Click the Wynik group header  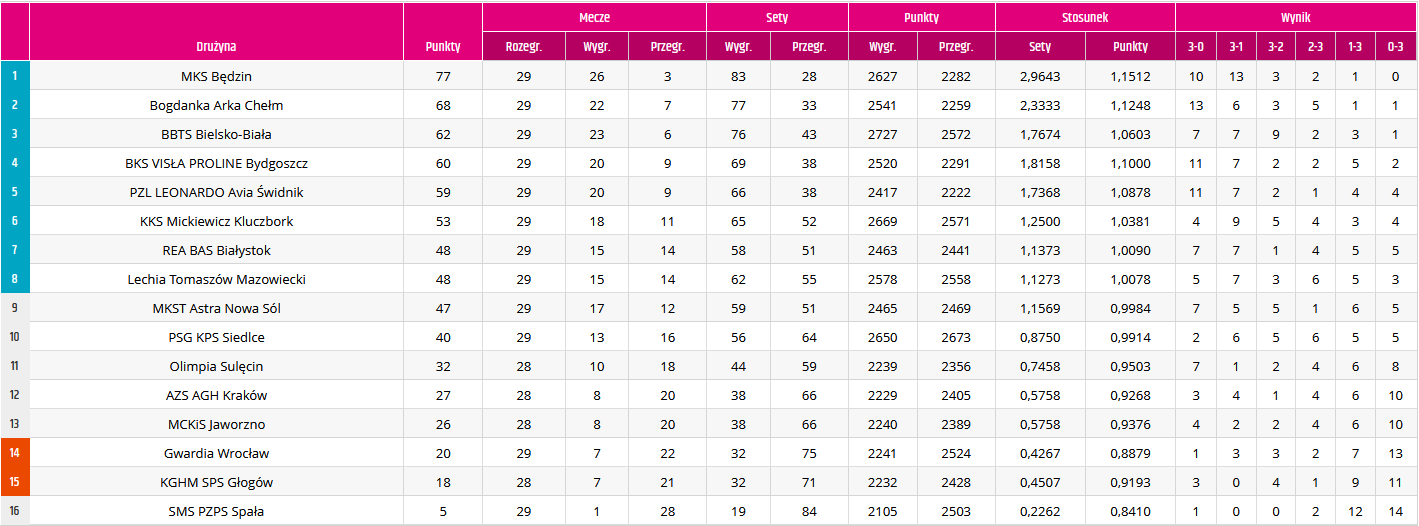[1295, 17]
